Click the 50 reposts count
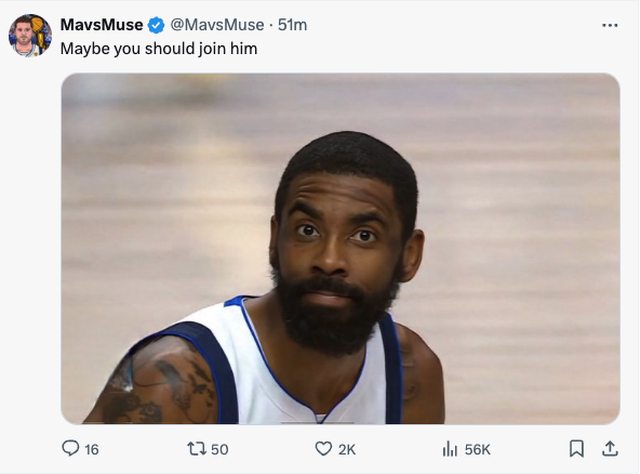The height and width of the screenshot is (474, 640). click(x=219, y=450)
